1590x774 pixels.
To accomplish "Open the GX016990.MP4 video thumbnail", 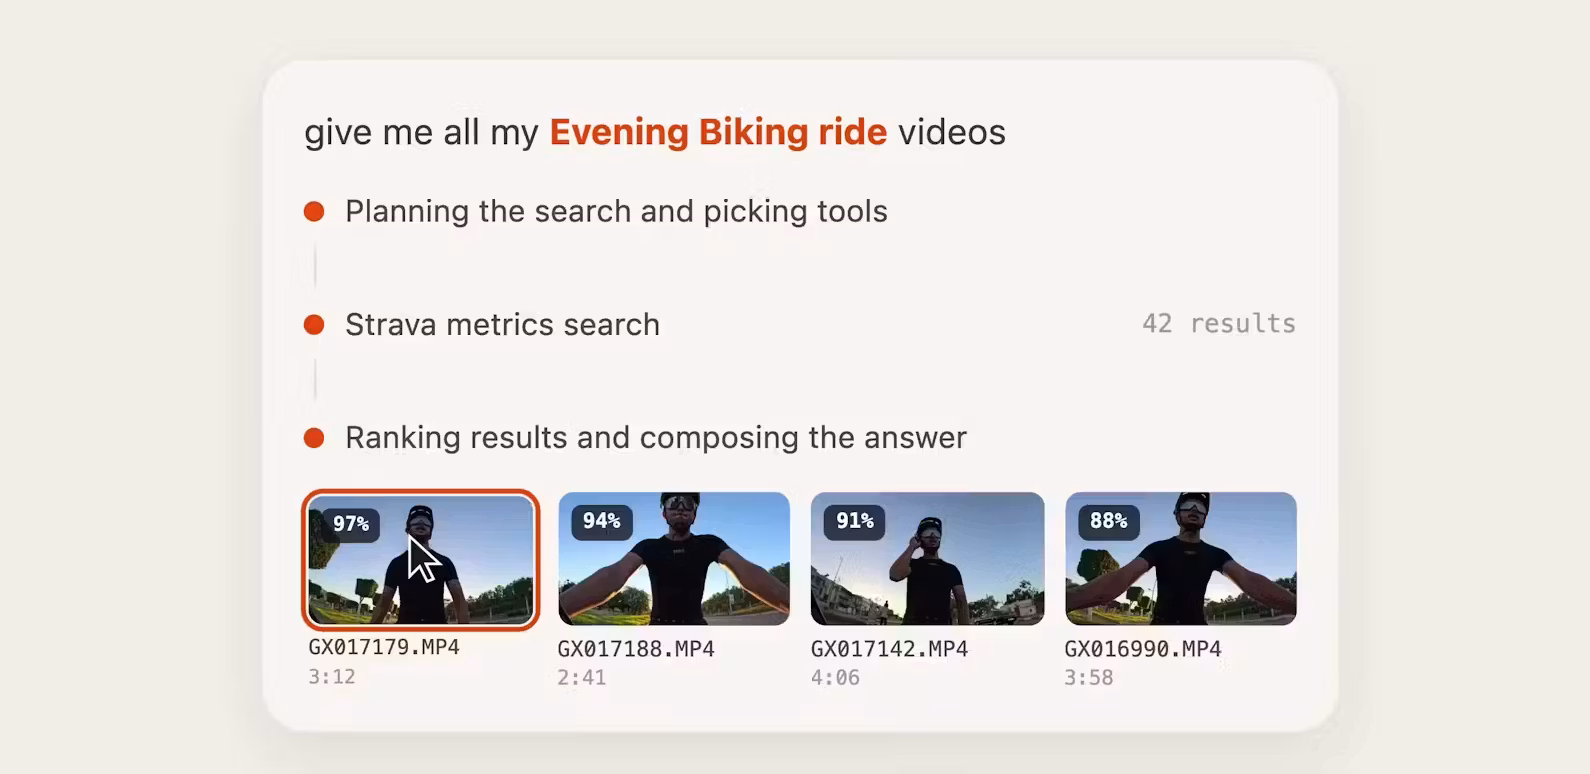I will [1181, 558].
